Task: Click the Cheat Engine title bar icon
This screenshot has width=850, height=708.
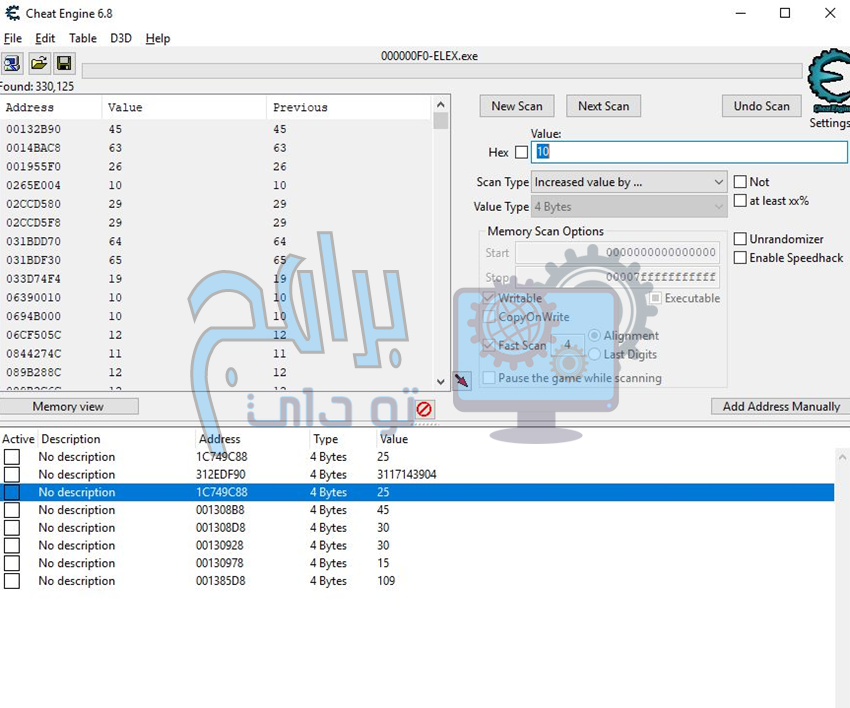Action: coord(12,13)
